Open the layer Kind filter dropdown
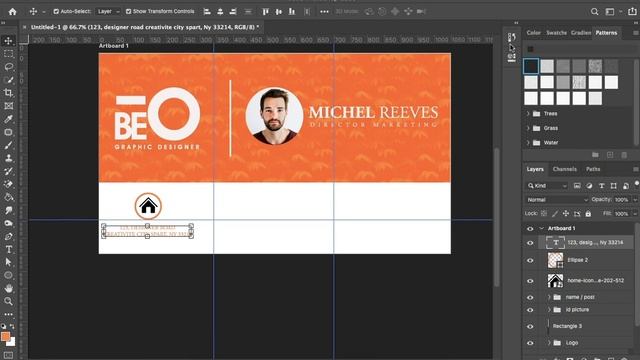This screenshot has width=640, height=360. (x=547, y=186)
